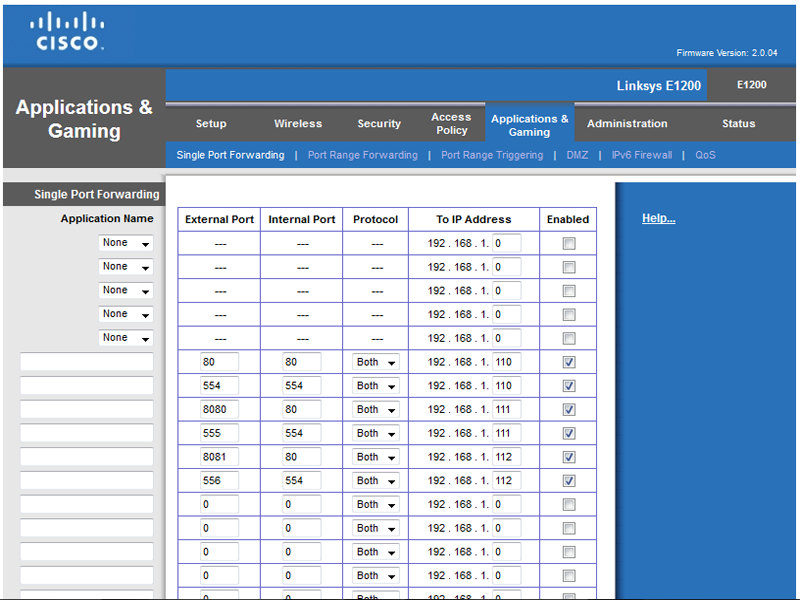800x600 pixels.
Task: Switch to the Wireless tab
Action: coord(298,123)
